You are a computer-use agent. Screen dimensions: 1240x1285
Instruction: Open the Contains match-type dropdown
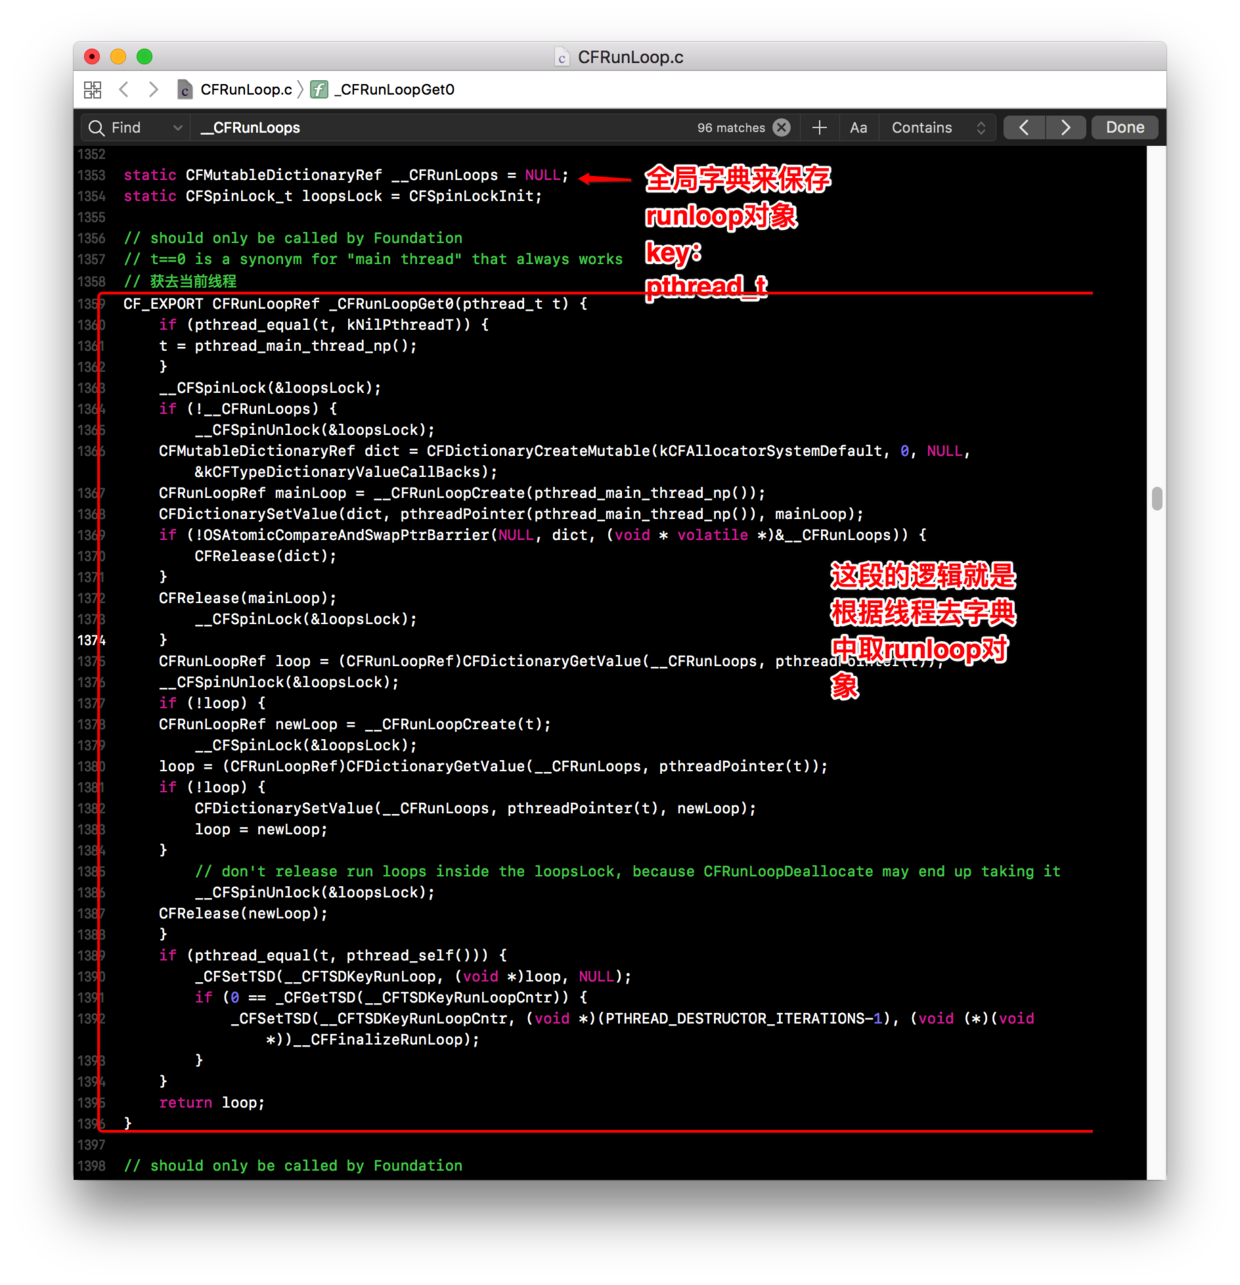click(938, 128)
